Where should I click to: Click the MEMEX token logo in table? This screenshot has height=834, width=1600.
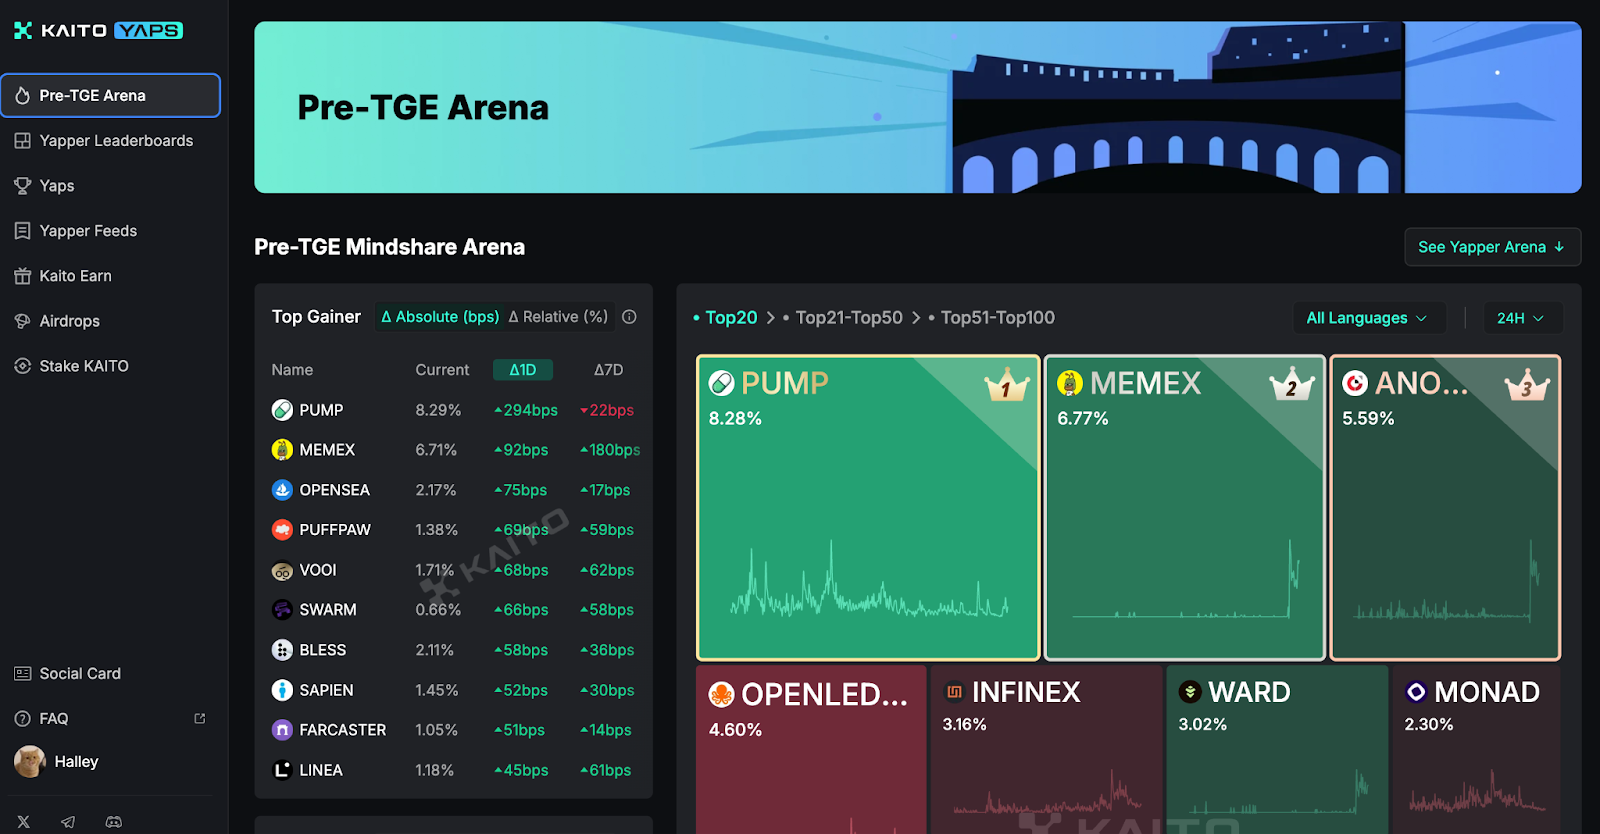pos(282,450)
